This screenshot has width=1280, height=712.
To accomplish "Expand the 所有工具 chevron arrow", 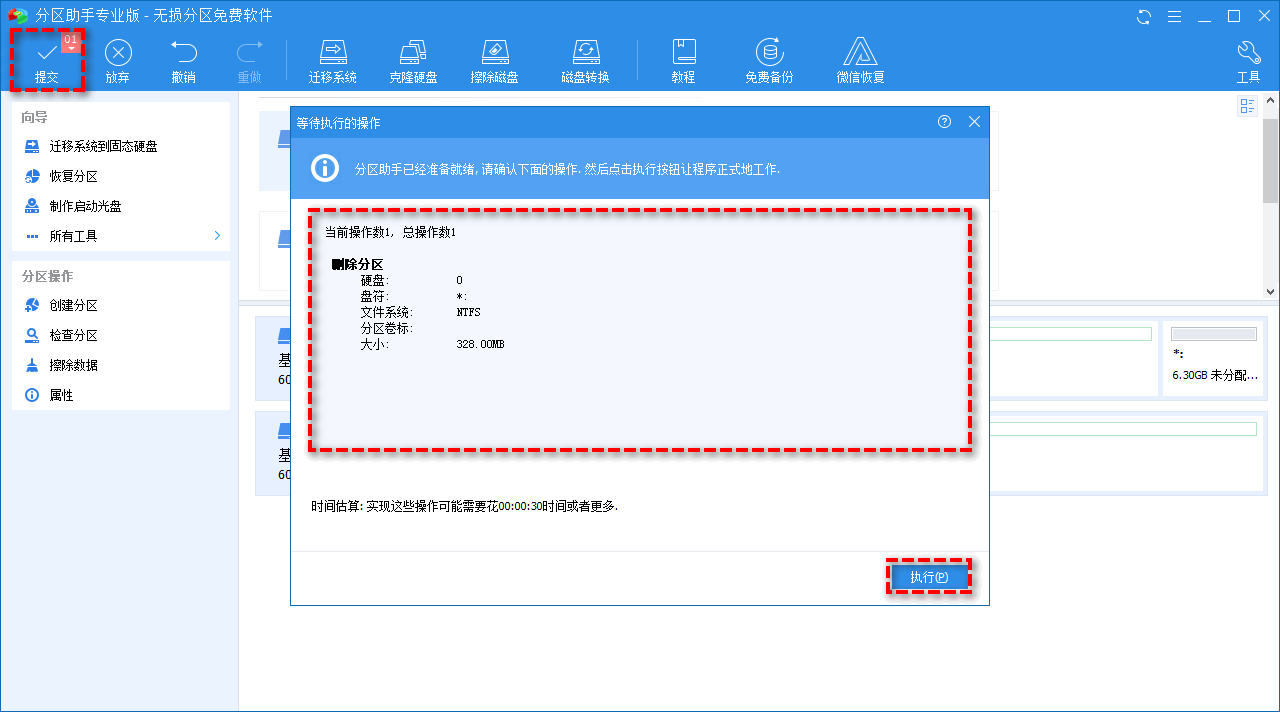I will click(x=217, y=236).
